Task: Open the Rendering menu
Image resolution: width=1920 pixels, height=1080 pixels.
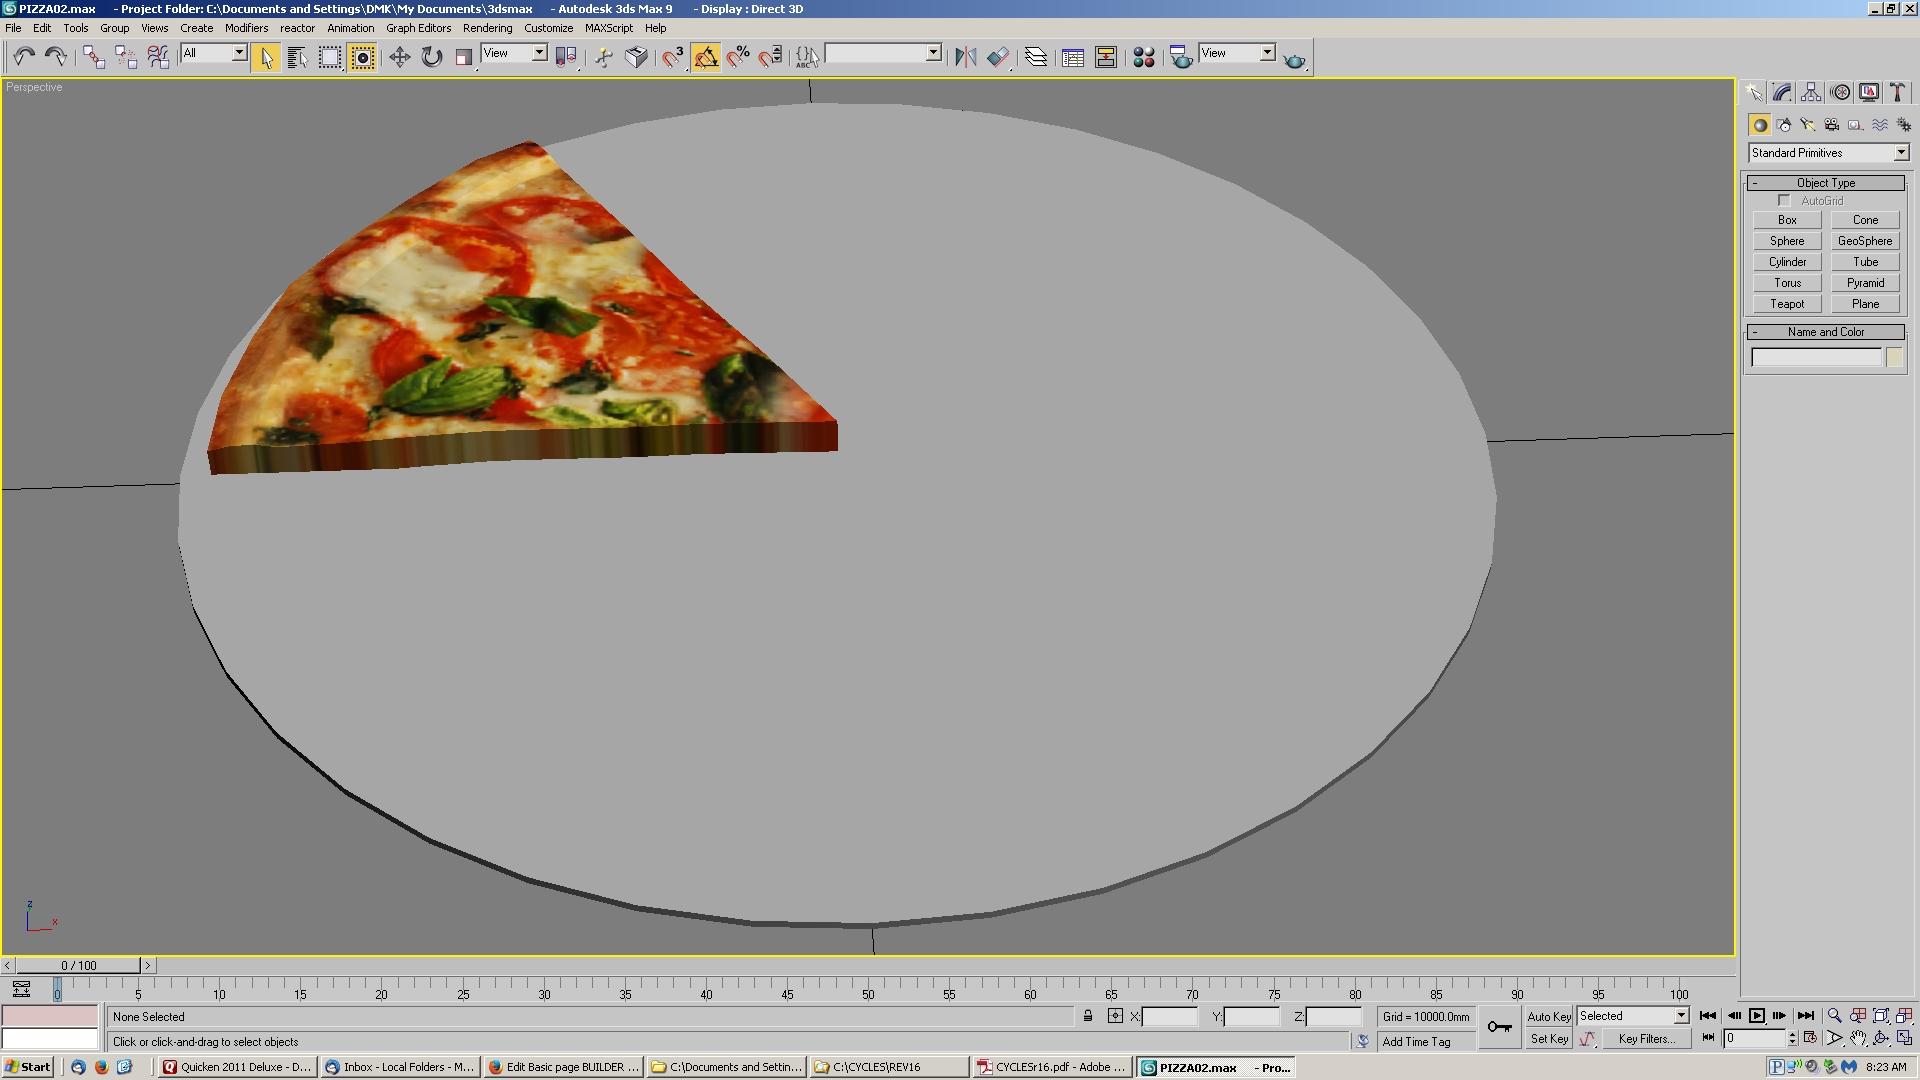Action: click(x=487, y=28)
